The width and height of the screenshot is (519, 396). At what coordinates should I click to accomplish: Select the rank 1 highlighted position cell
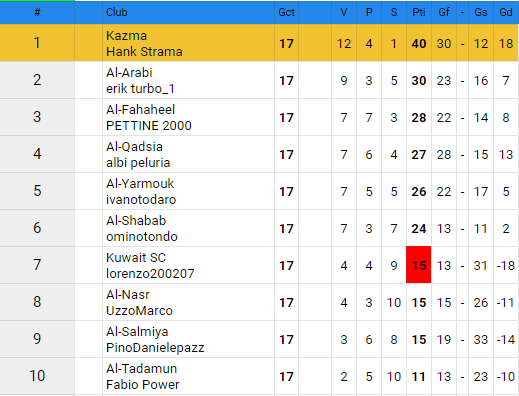tap(37, 43)
